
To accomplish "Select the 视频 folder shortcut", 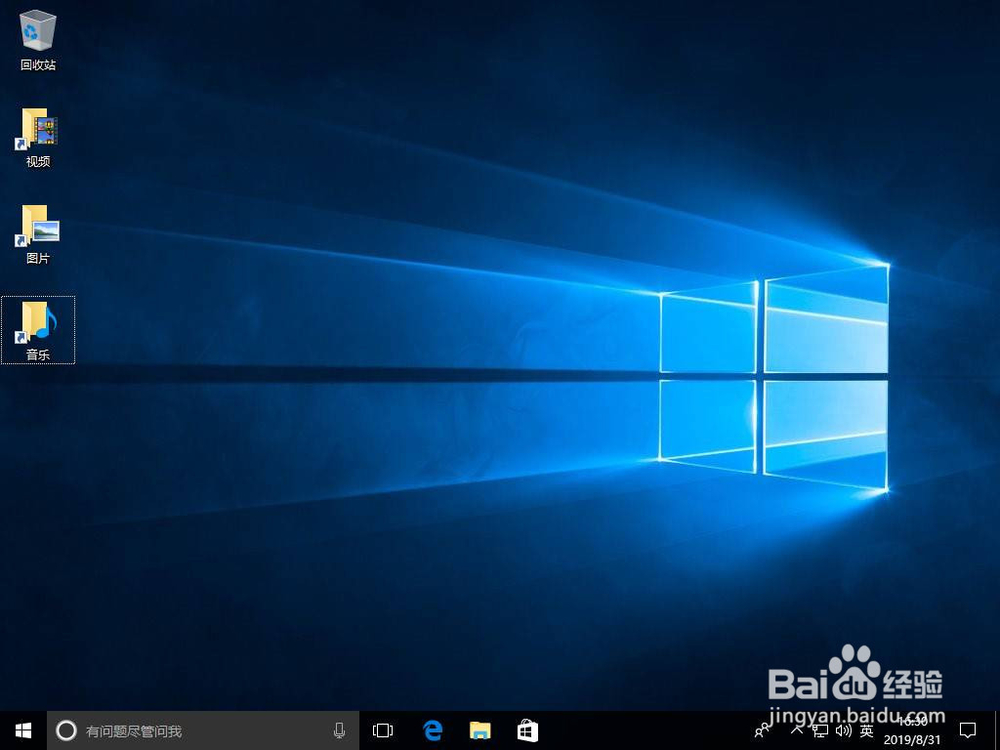I will (38, 137).
